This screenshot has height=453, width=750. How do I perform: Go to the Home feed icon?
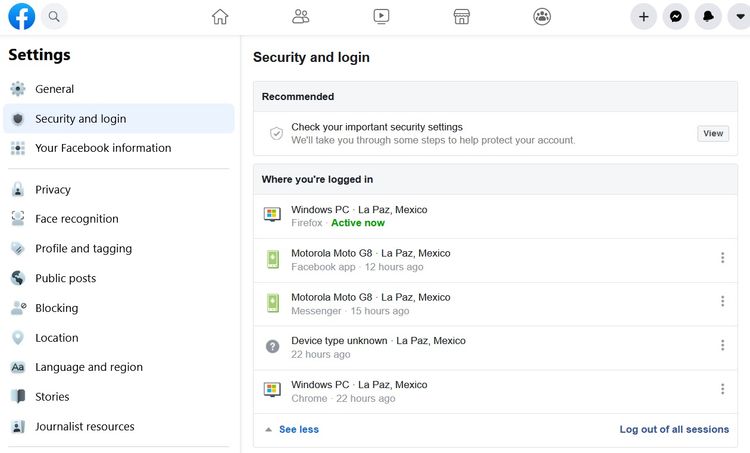(x=220, y=17)
